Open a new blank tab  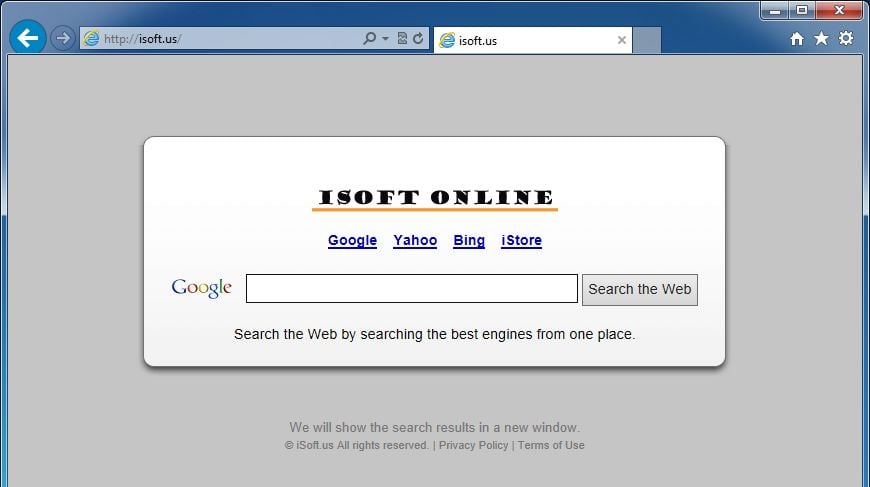tap(646, 40)
